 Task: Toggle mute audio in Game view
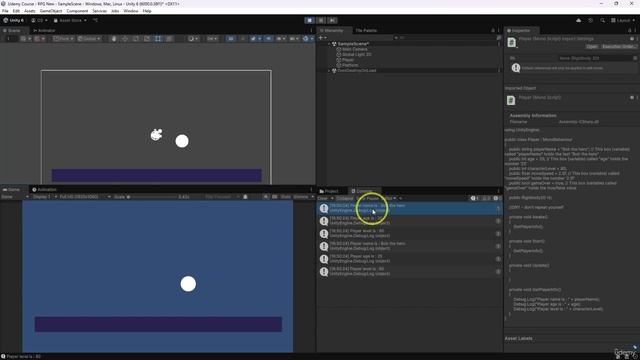[x=266, y=197]
